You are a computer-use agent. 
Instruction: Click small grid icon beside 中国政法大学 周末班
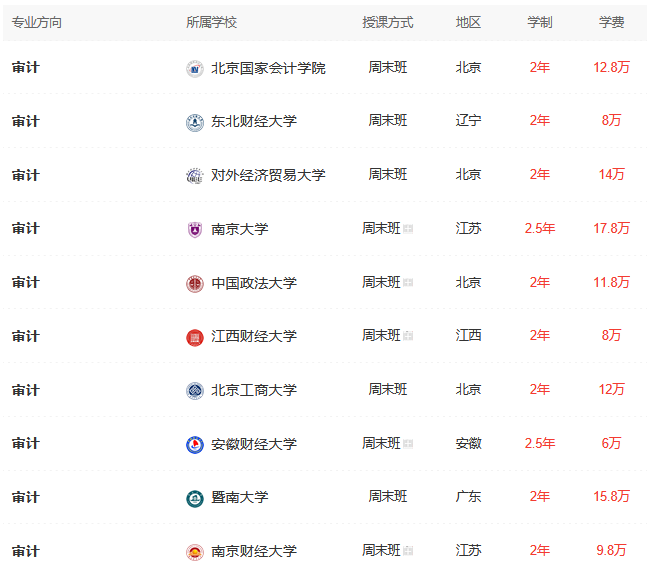[408, 282]
